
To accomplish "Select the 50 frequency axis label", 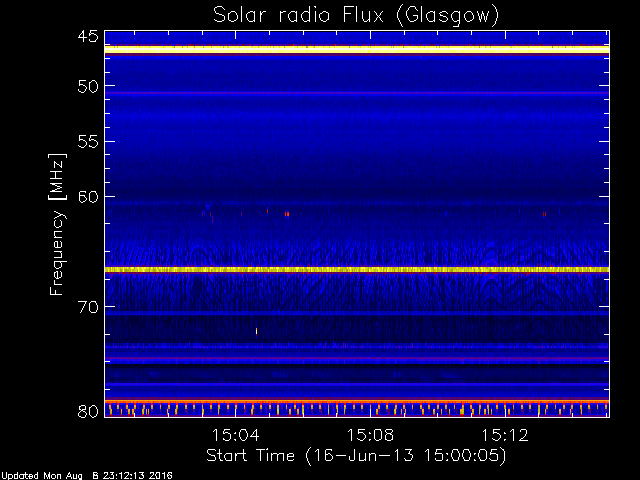I will (88, 86).
